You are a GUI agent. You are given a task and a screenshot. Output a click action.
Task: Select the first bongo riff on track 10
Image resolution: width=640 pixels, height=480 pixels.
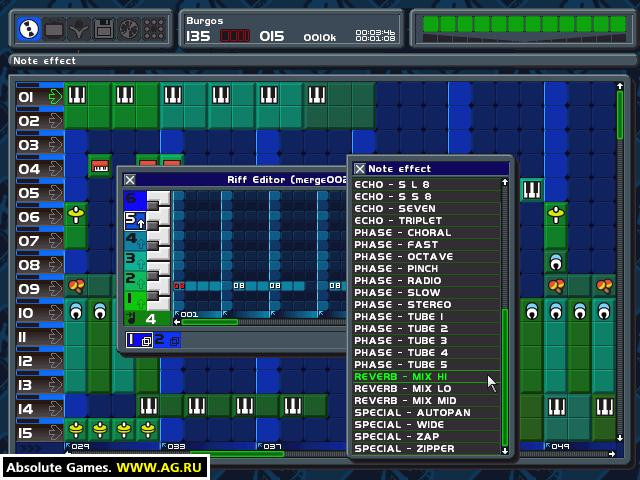[76, 311]
